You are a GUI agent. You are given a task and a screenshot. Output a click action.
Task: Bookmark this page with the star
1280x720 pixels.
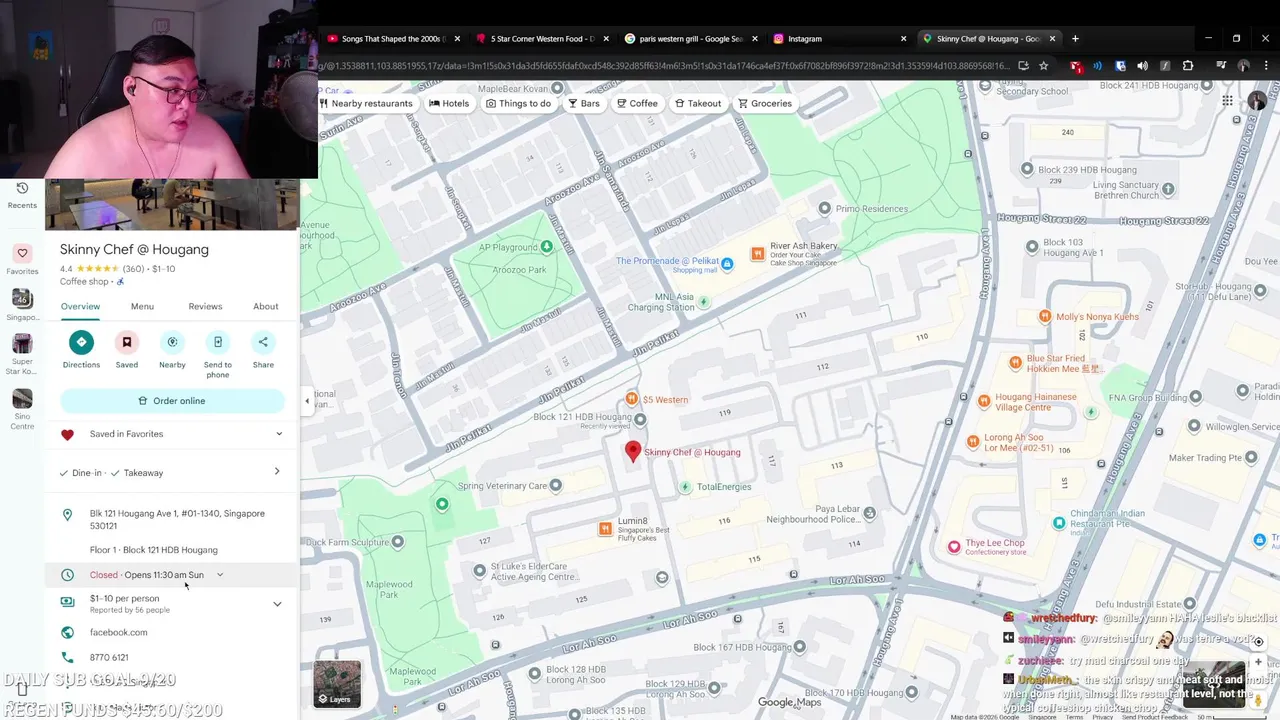coord(1043,66)
